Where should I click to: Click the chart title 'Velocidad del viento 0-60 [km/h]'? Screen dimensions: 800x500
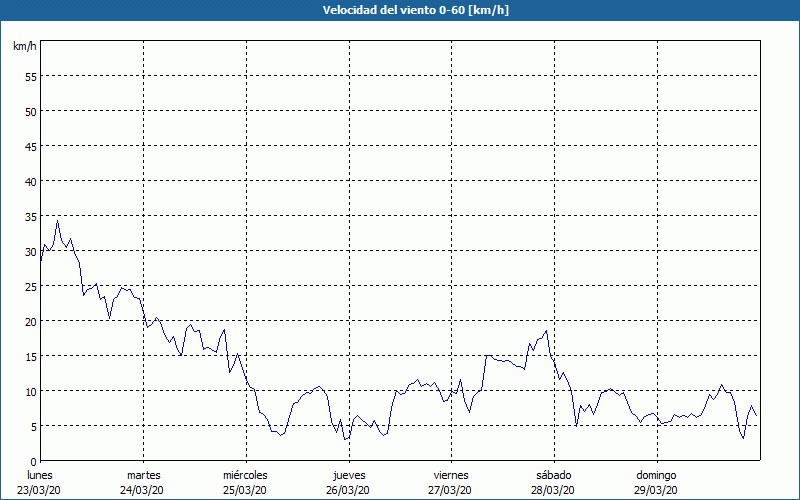416,10
